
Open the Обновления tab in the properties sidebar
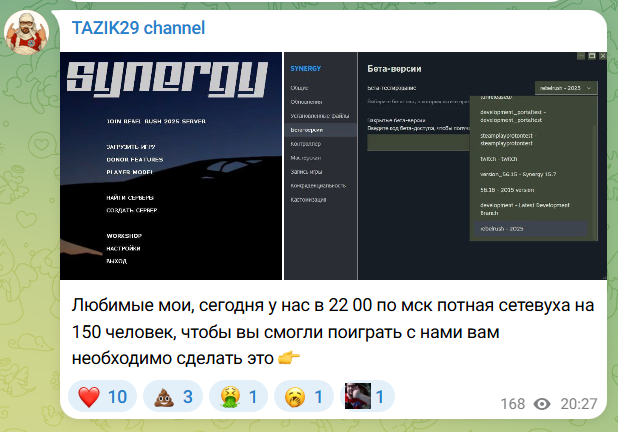(x=306, y=102)
